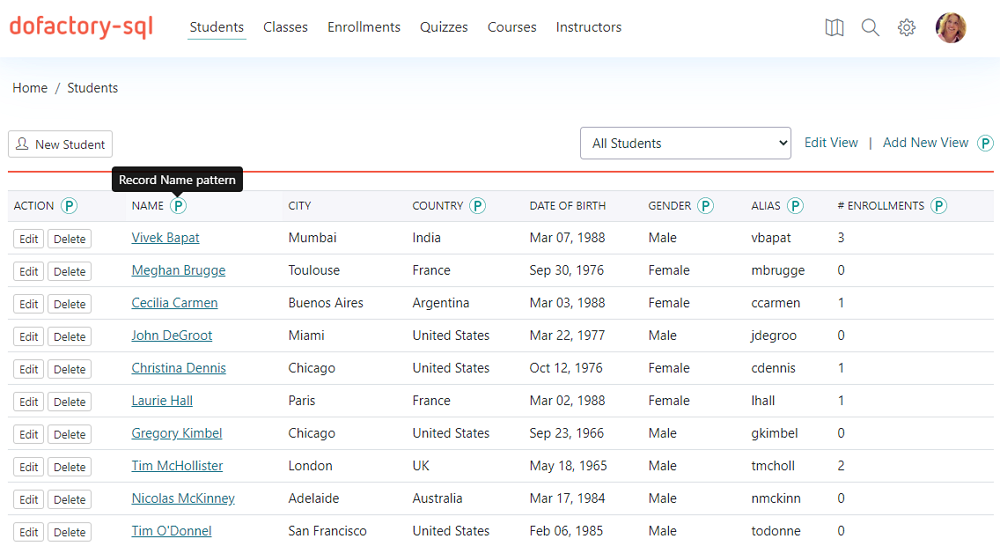
Task: Open the settings gear icon
Action: 906,28
